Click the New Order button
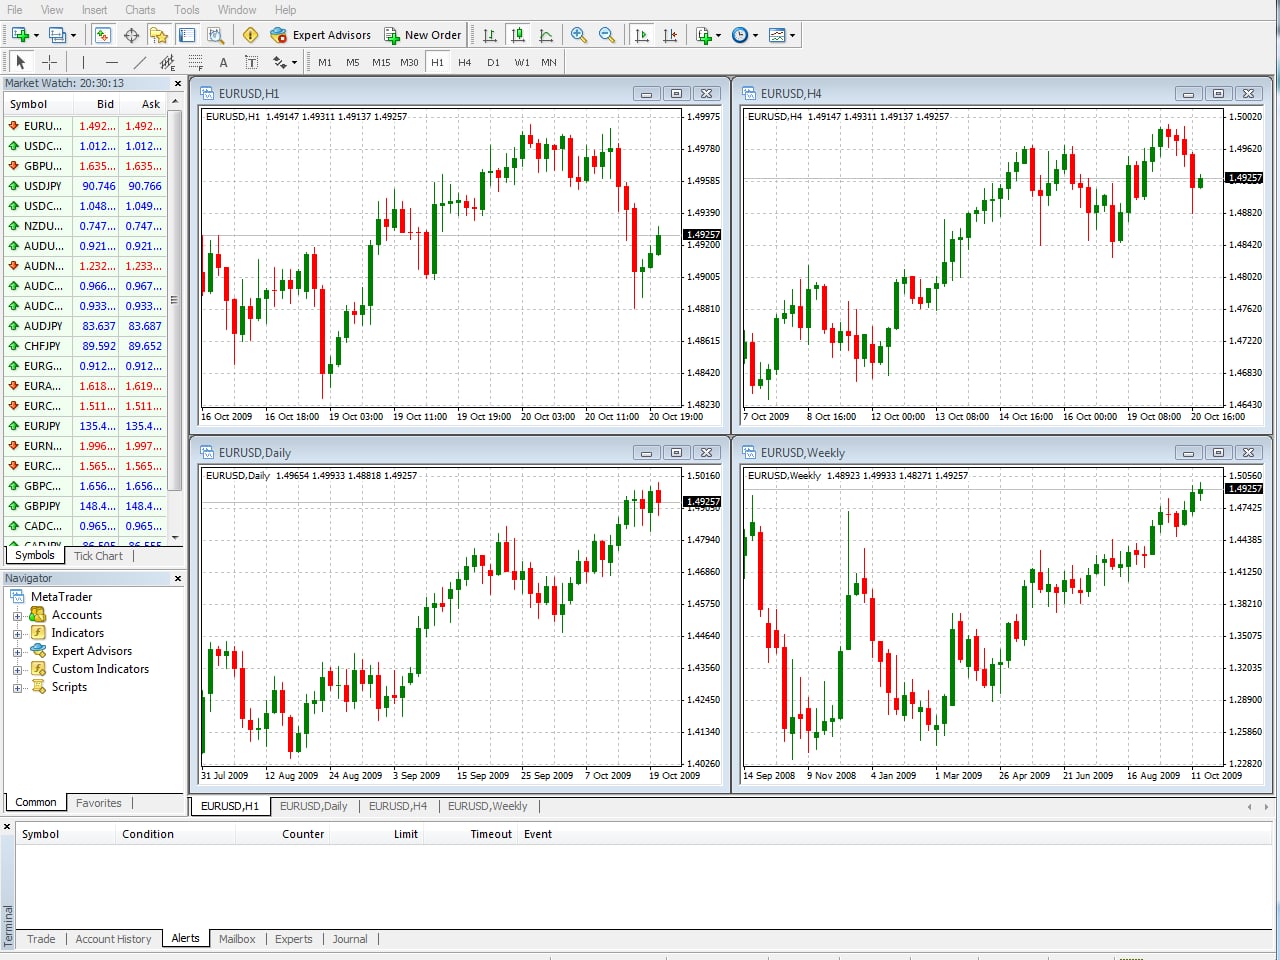The height and width of the screenshot is (960, 1280). click(x=423, y=35)
